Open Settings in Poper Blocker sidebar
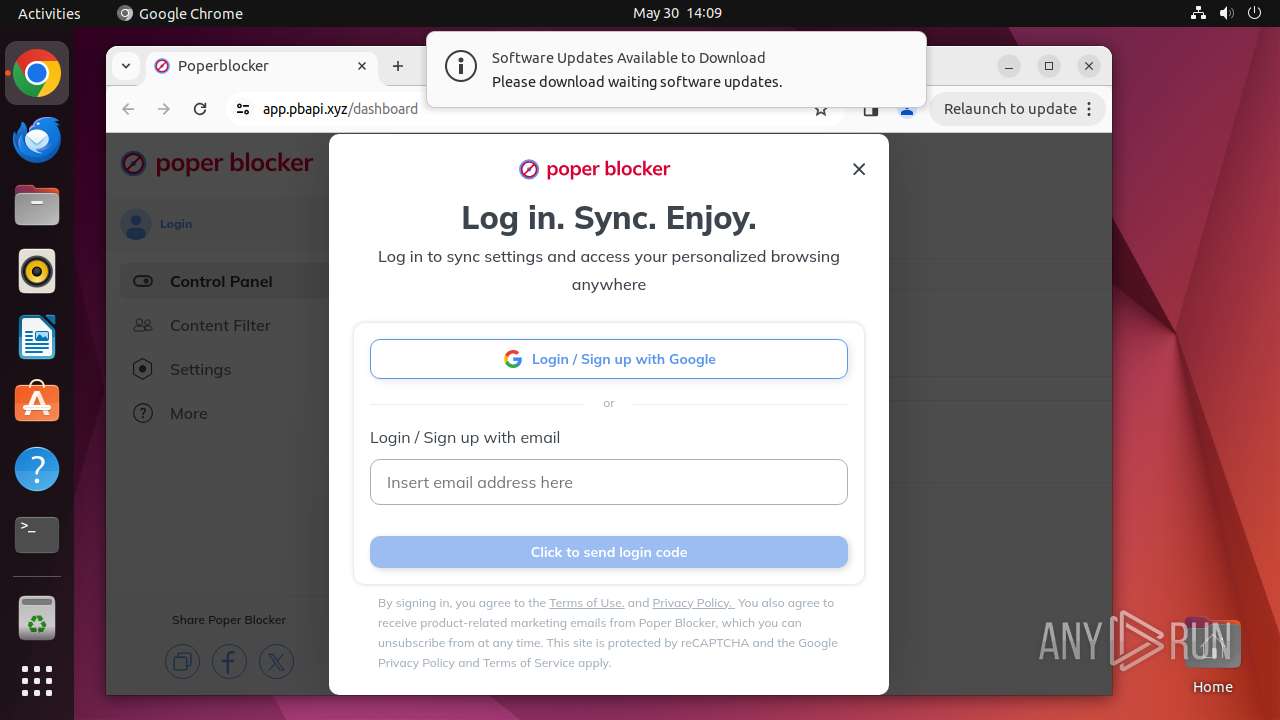The image size is (1280, 720). [x=200, y=369]
